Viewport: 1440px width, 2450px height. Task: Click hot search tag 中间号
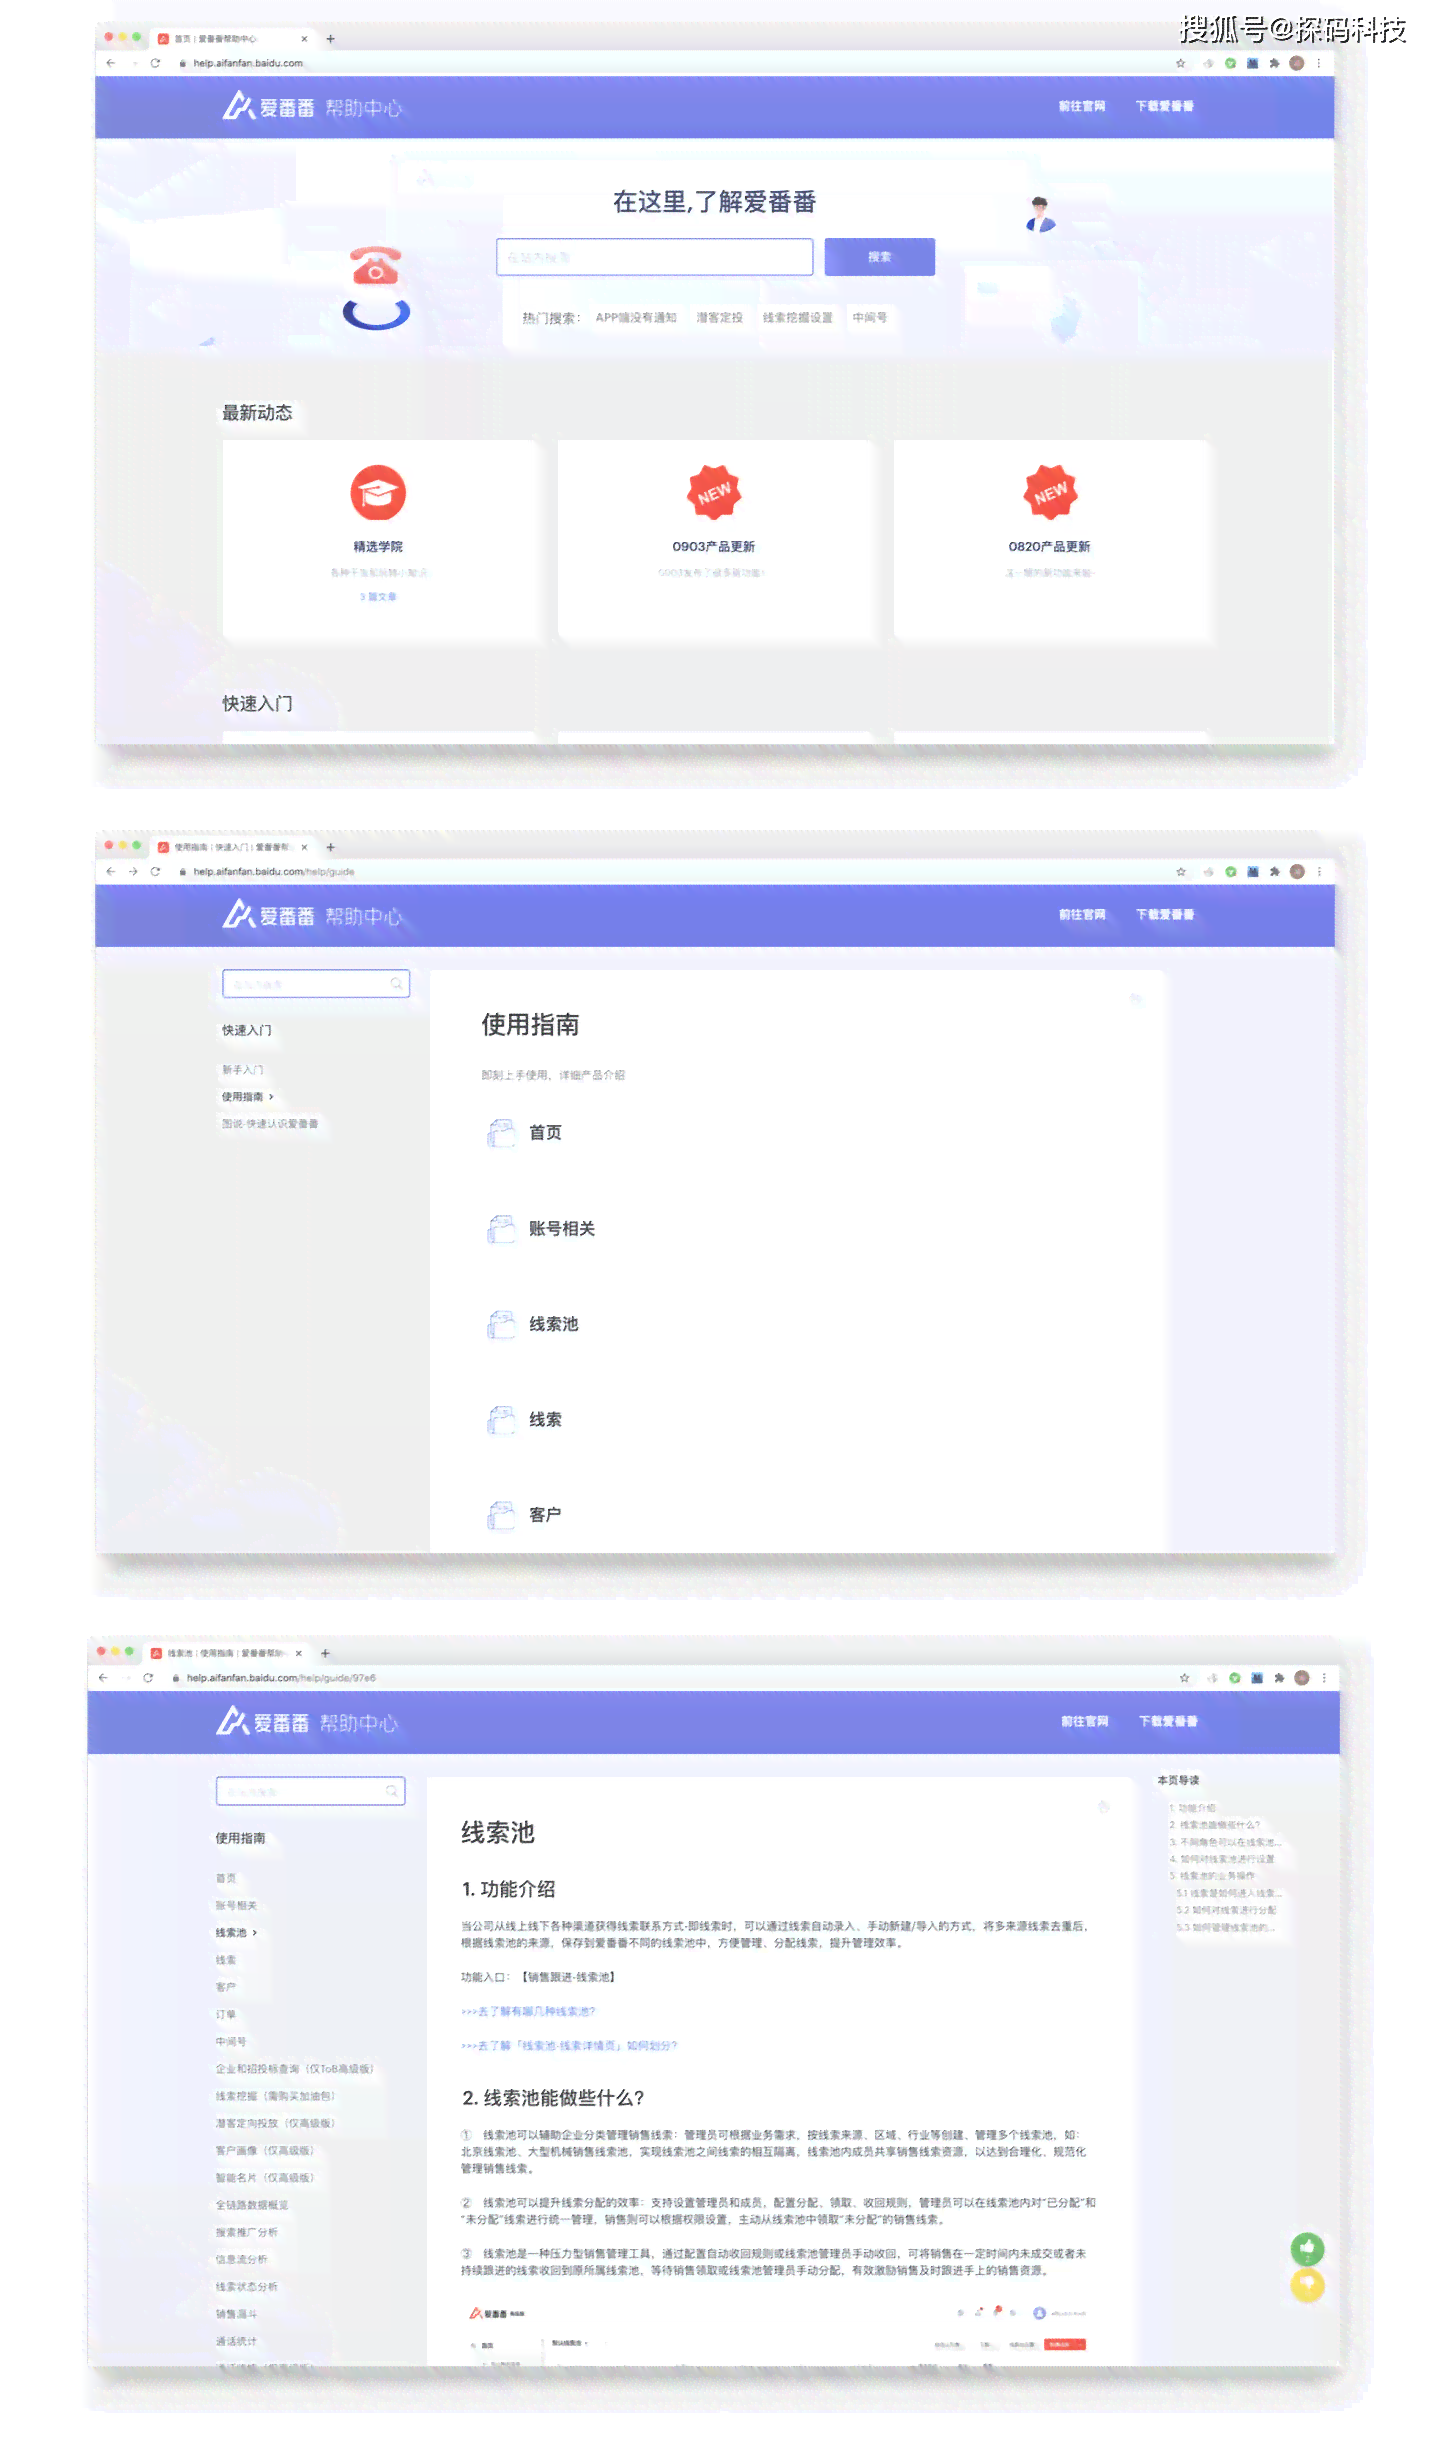tap(869, 318)
